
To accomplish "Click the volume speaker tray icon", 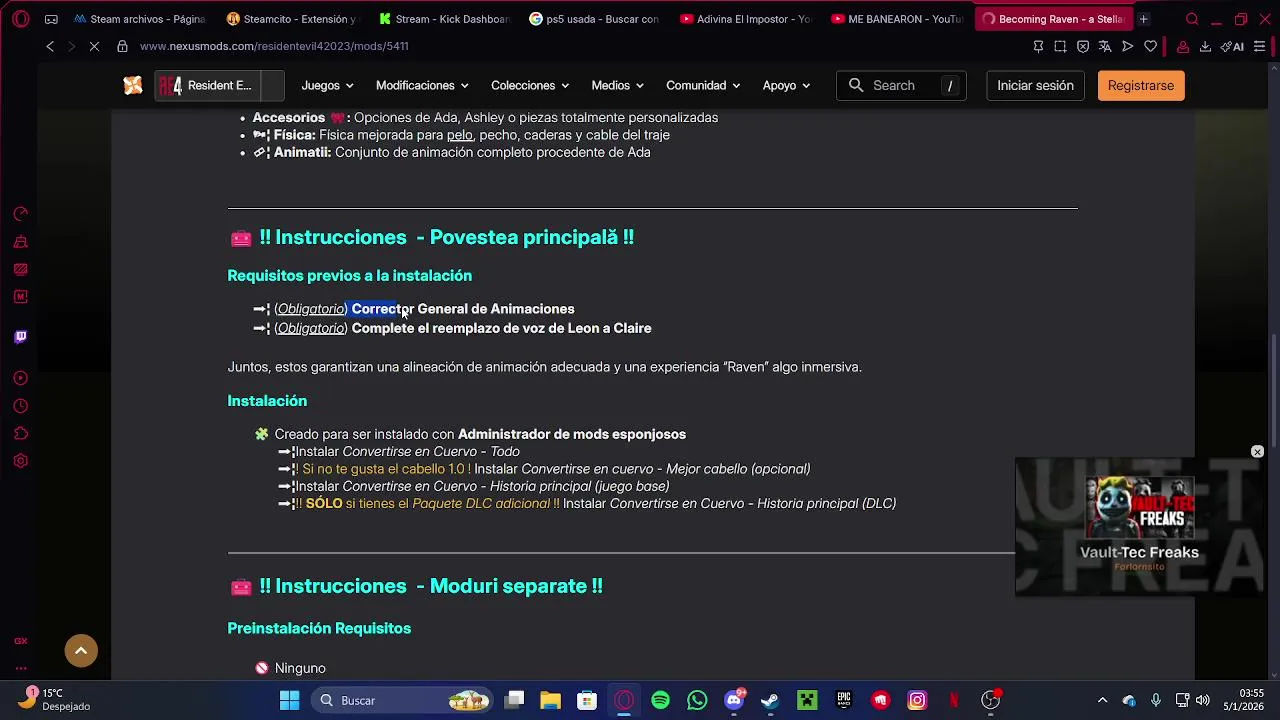I will pos(1203,700).
